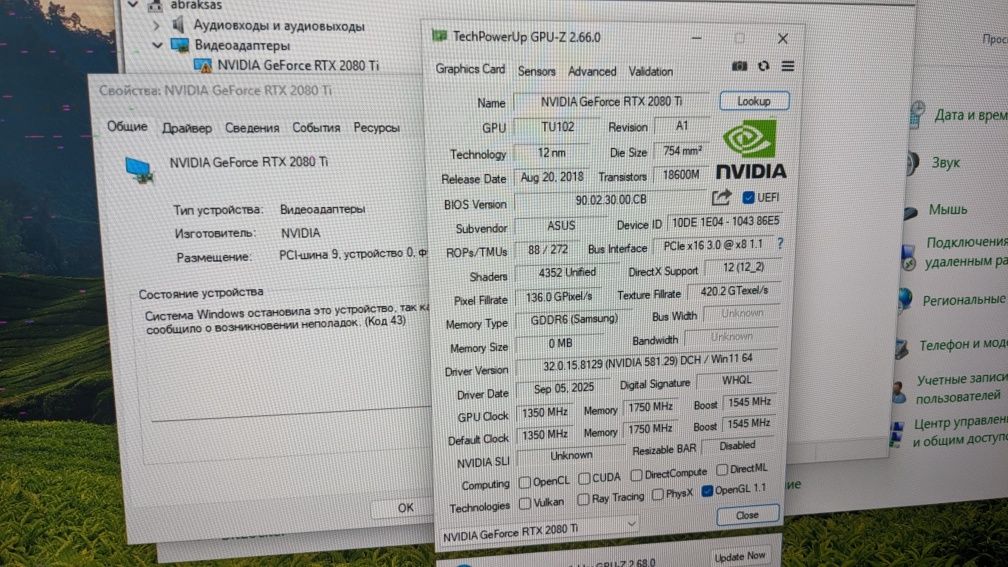Screen dimensions: 1008x567
Task: Open Звук sound icon in Control Panel
Action: point(913,163)
